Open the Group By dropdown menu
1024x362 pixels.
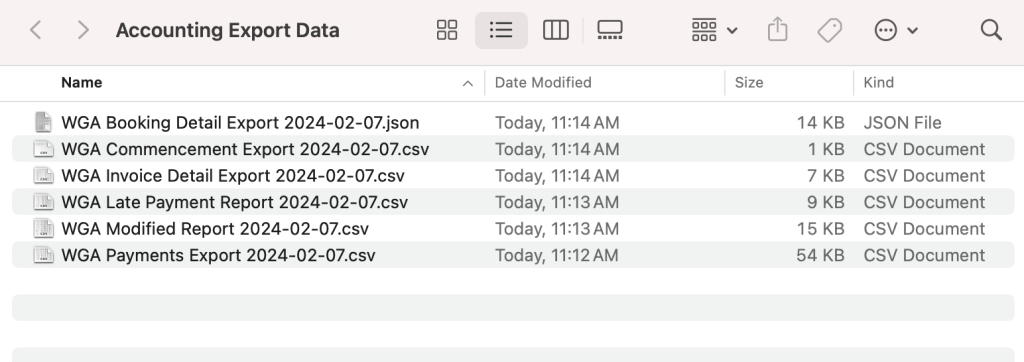(714, 30)
